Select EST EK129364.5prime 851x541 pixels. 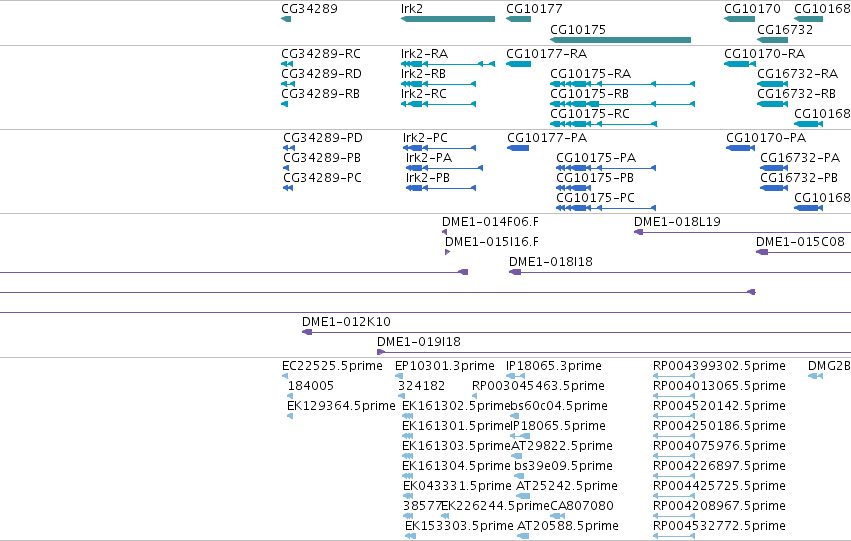point(341,406)
